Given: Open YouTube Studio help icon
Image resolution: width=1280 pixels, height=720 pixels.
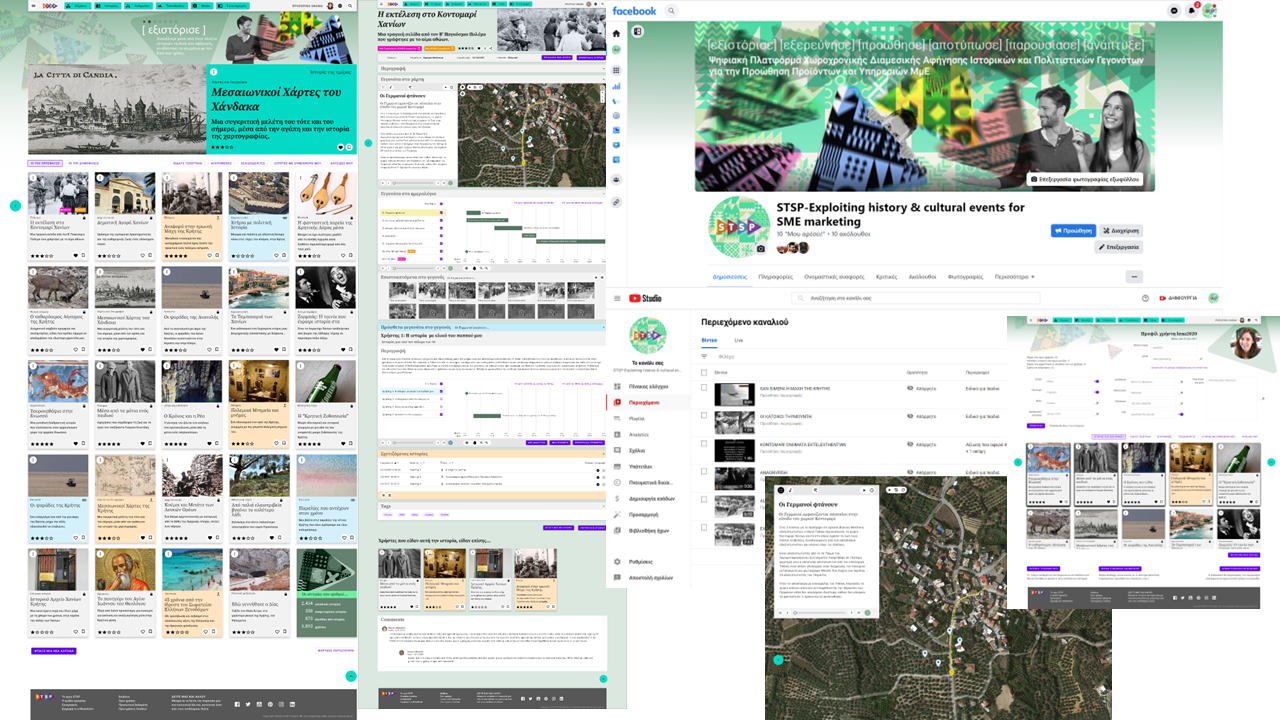Looking at the screenshot, I should tap(1145, 298).
